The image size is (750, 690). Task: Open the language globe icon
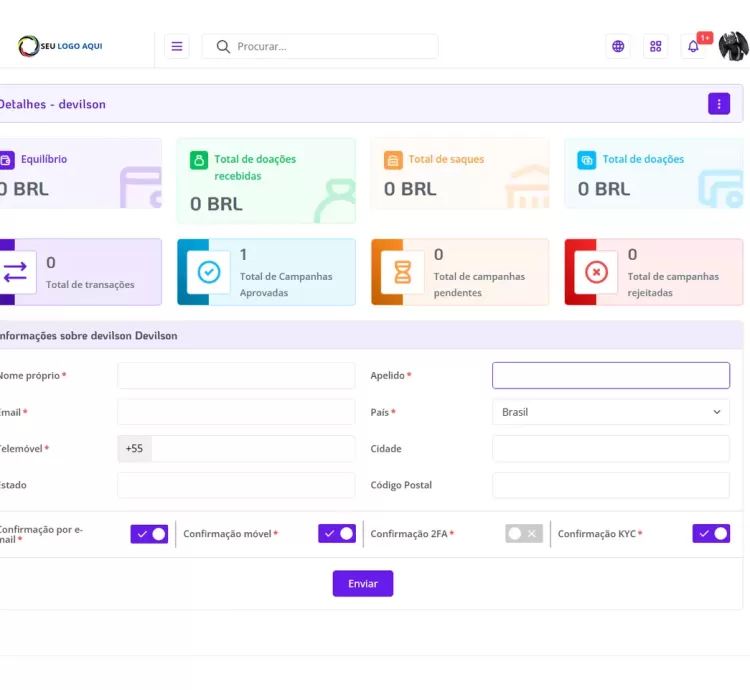618,46
